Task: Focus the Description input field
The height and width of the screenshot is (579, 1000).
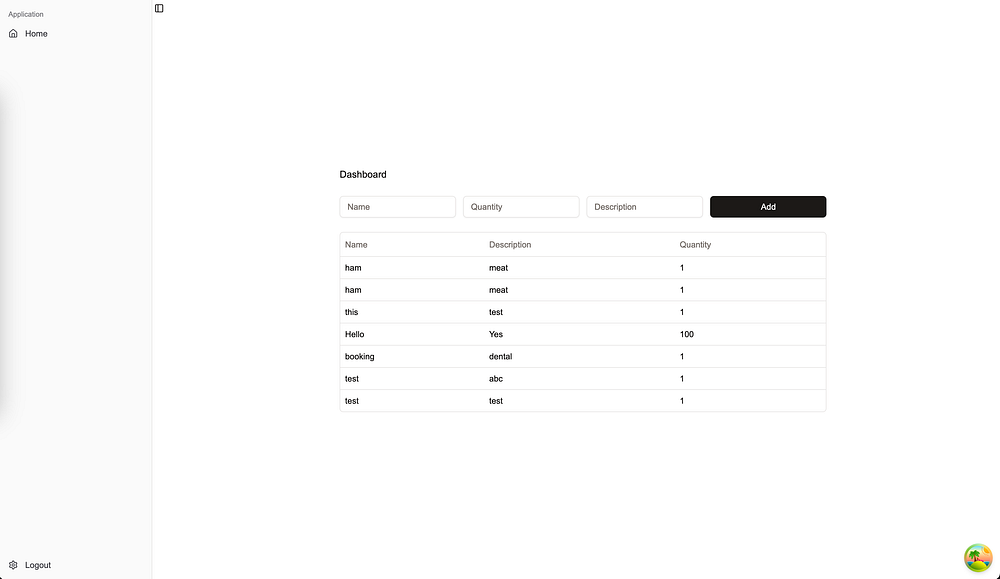Action: point(644,207)
